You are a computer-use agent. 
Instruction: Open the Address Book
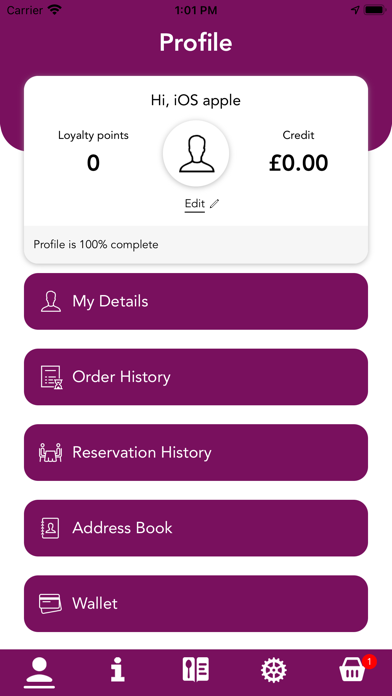(x=196, y=528)
